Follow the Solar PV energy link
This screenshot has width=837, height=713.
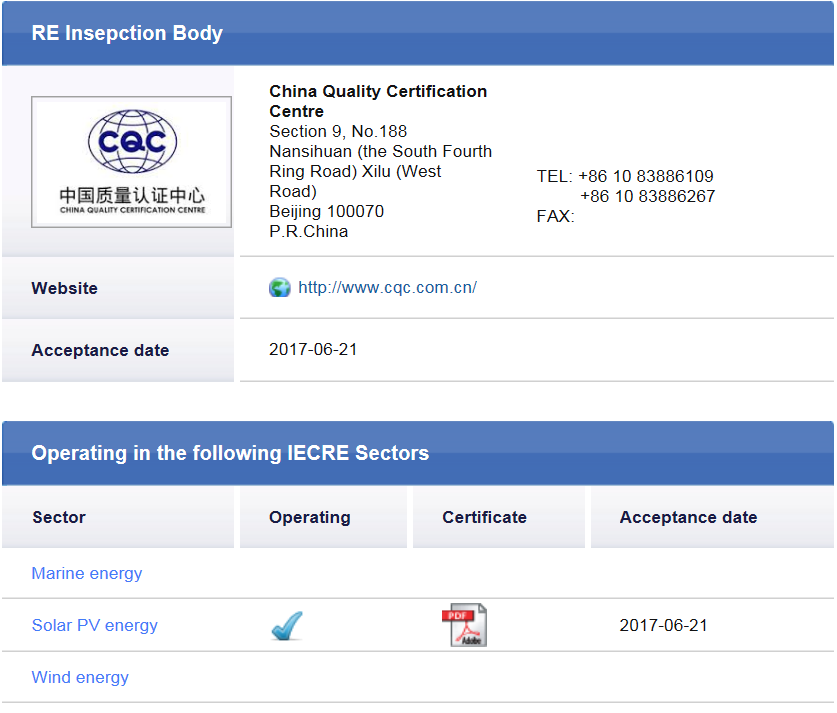pyautogui.click(x=95, y=626)
